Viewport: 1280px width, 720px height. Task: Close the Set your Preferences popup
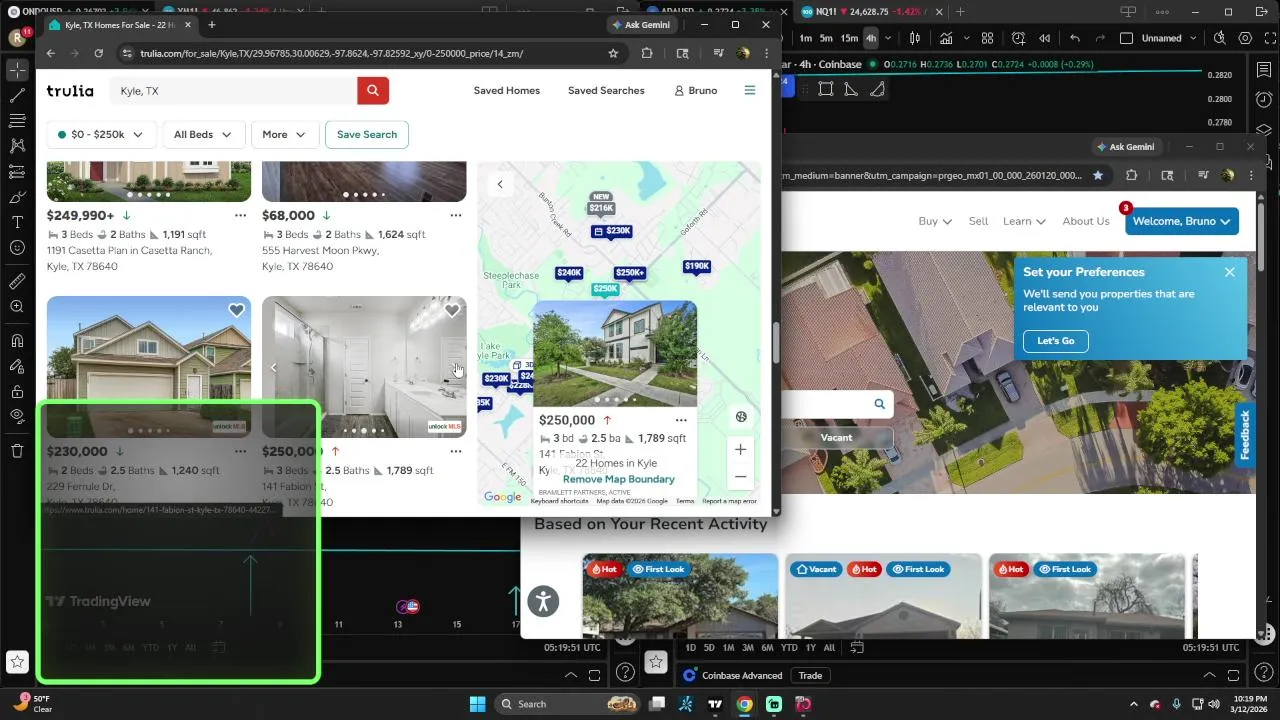[1230, 272]
